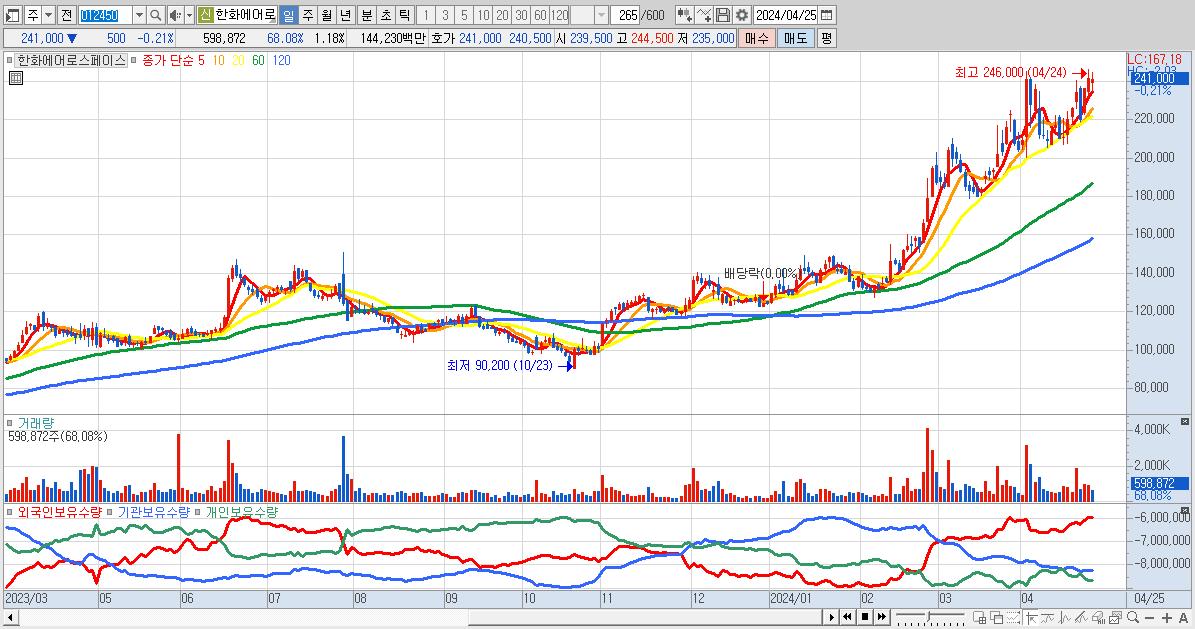Select the 초 second period tab
The height and width of the screenshot is (629, 1195).
tap(386, 15)
